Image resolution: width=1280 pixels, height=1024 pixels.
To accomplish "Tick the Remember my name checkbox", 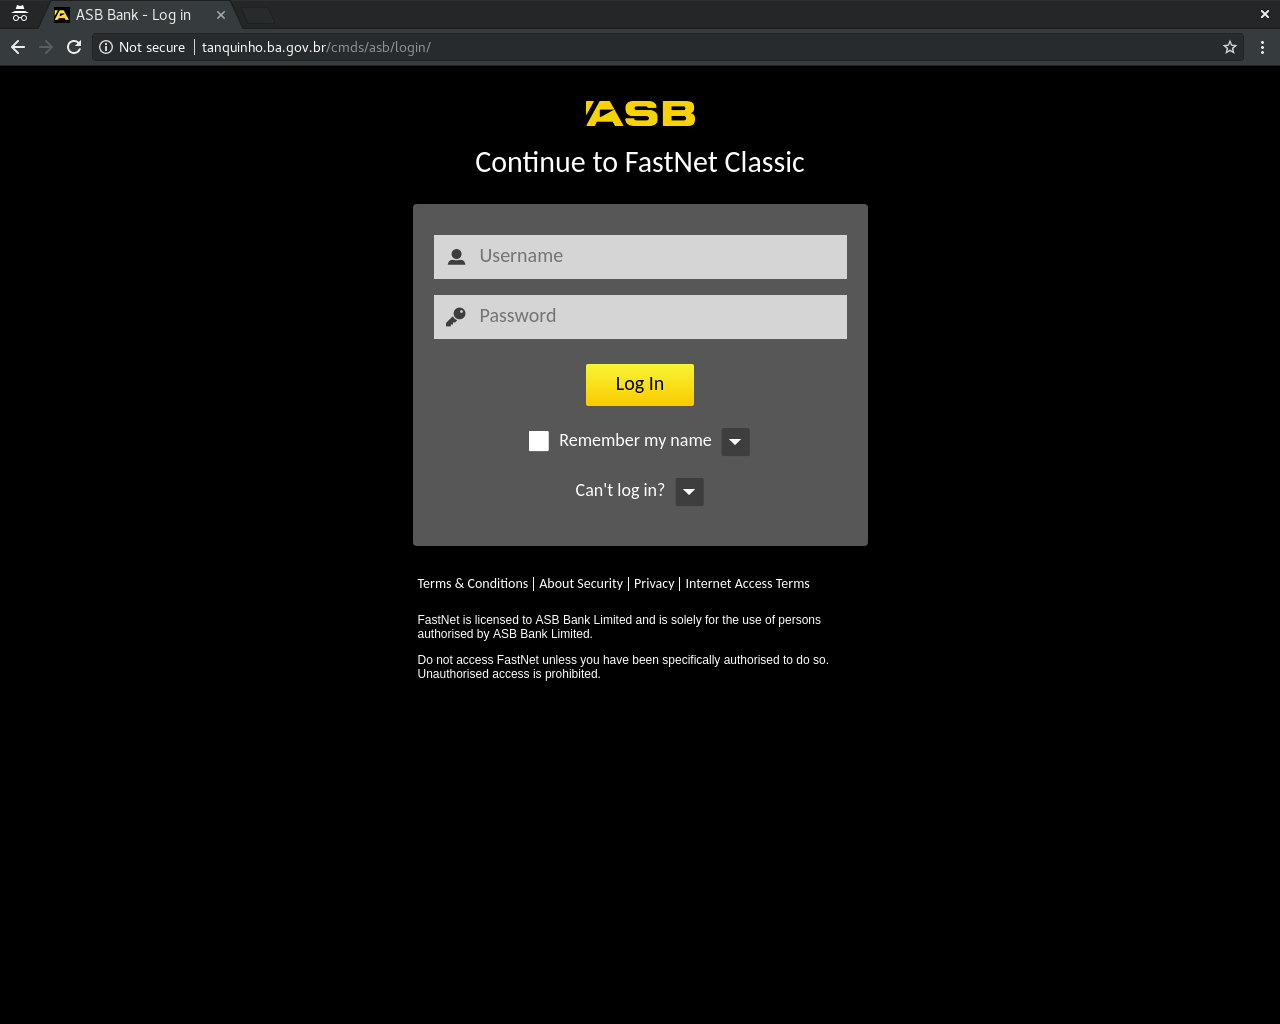I will [x=539, y=441].
